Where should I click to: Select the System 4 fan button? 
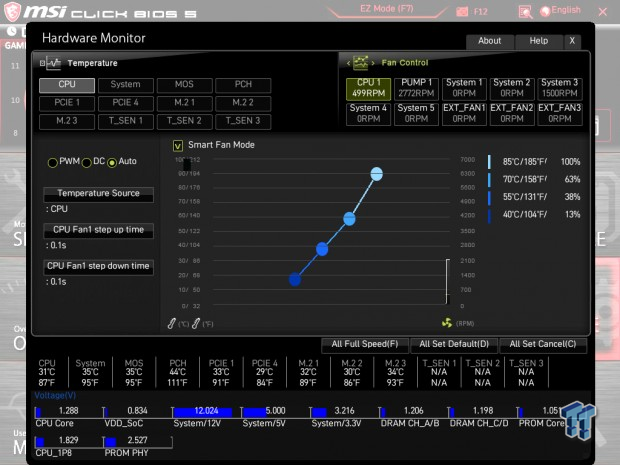coord(369,114)
